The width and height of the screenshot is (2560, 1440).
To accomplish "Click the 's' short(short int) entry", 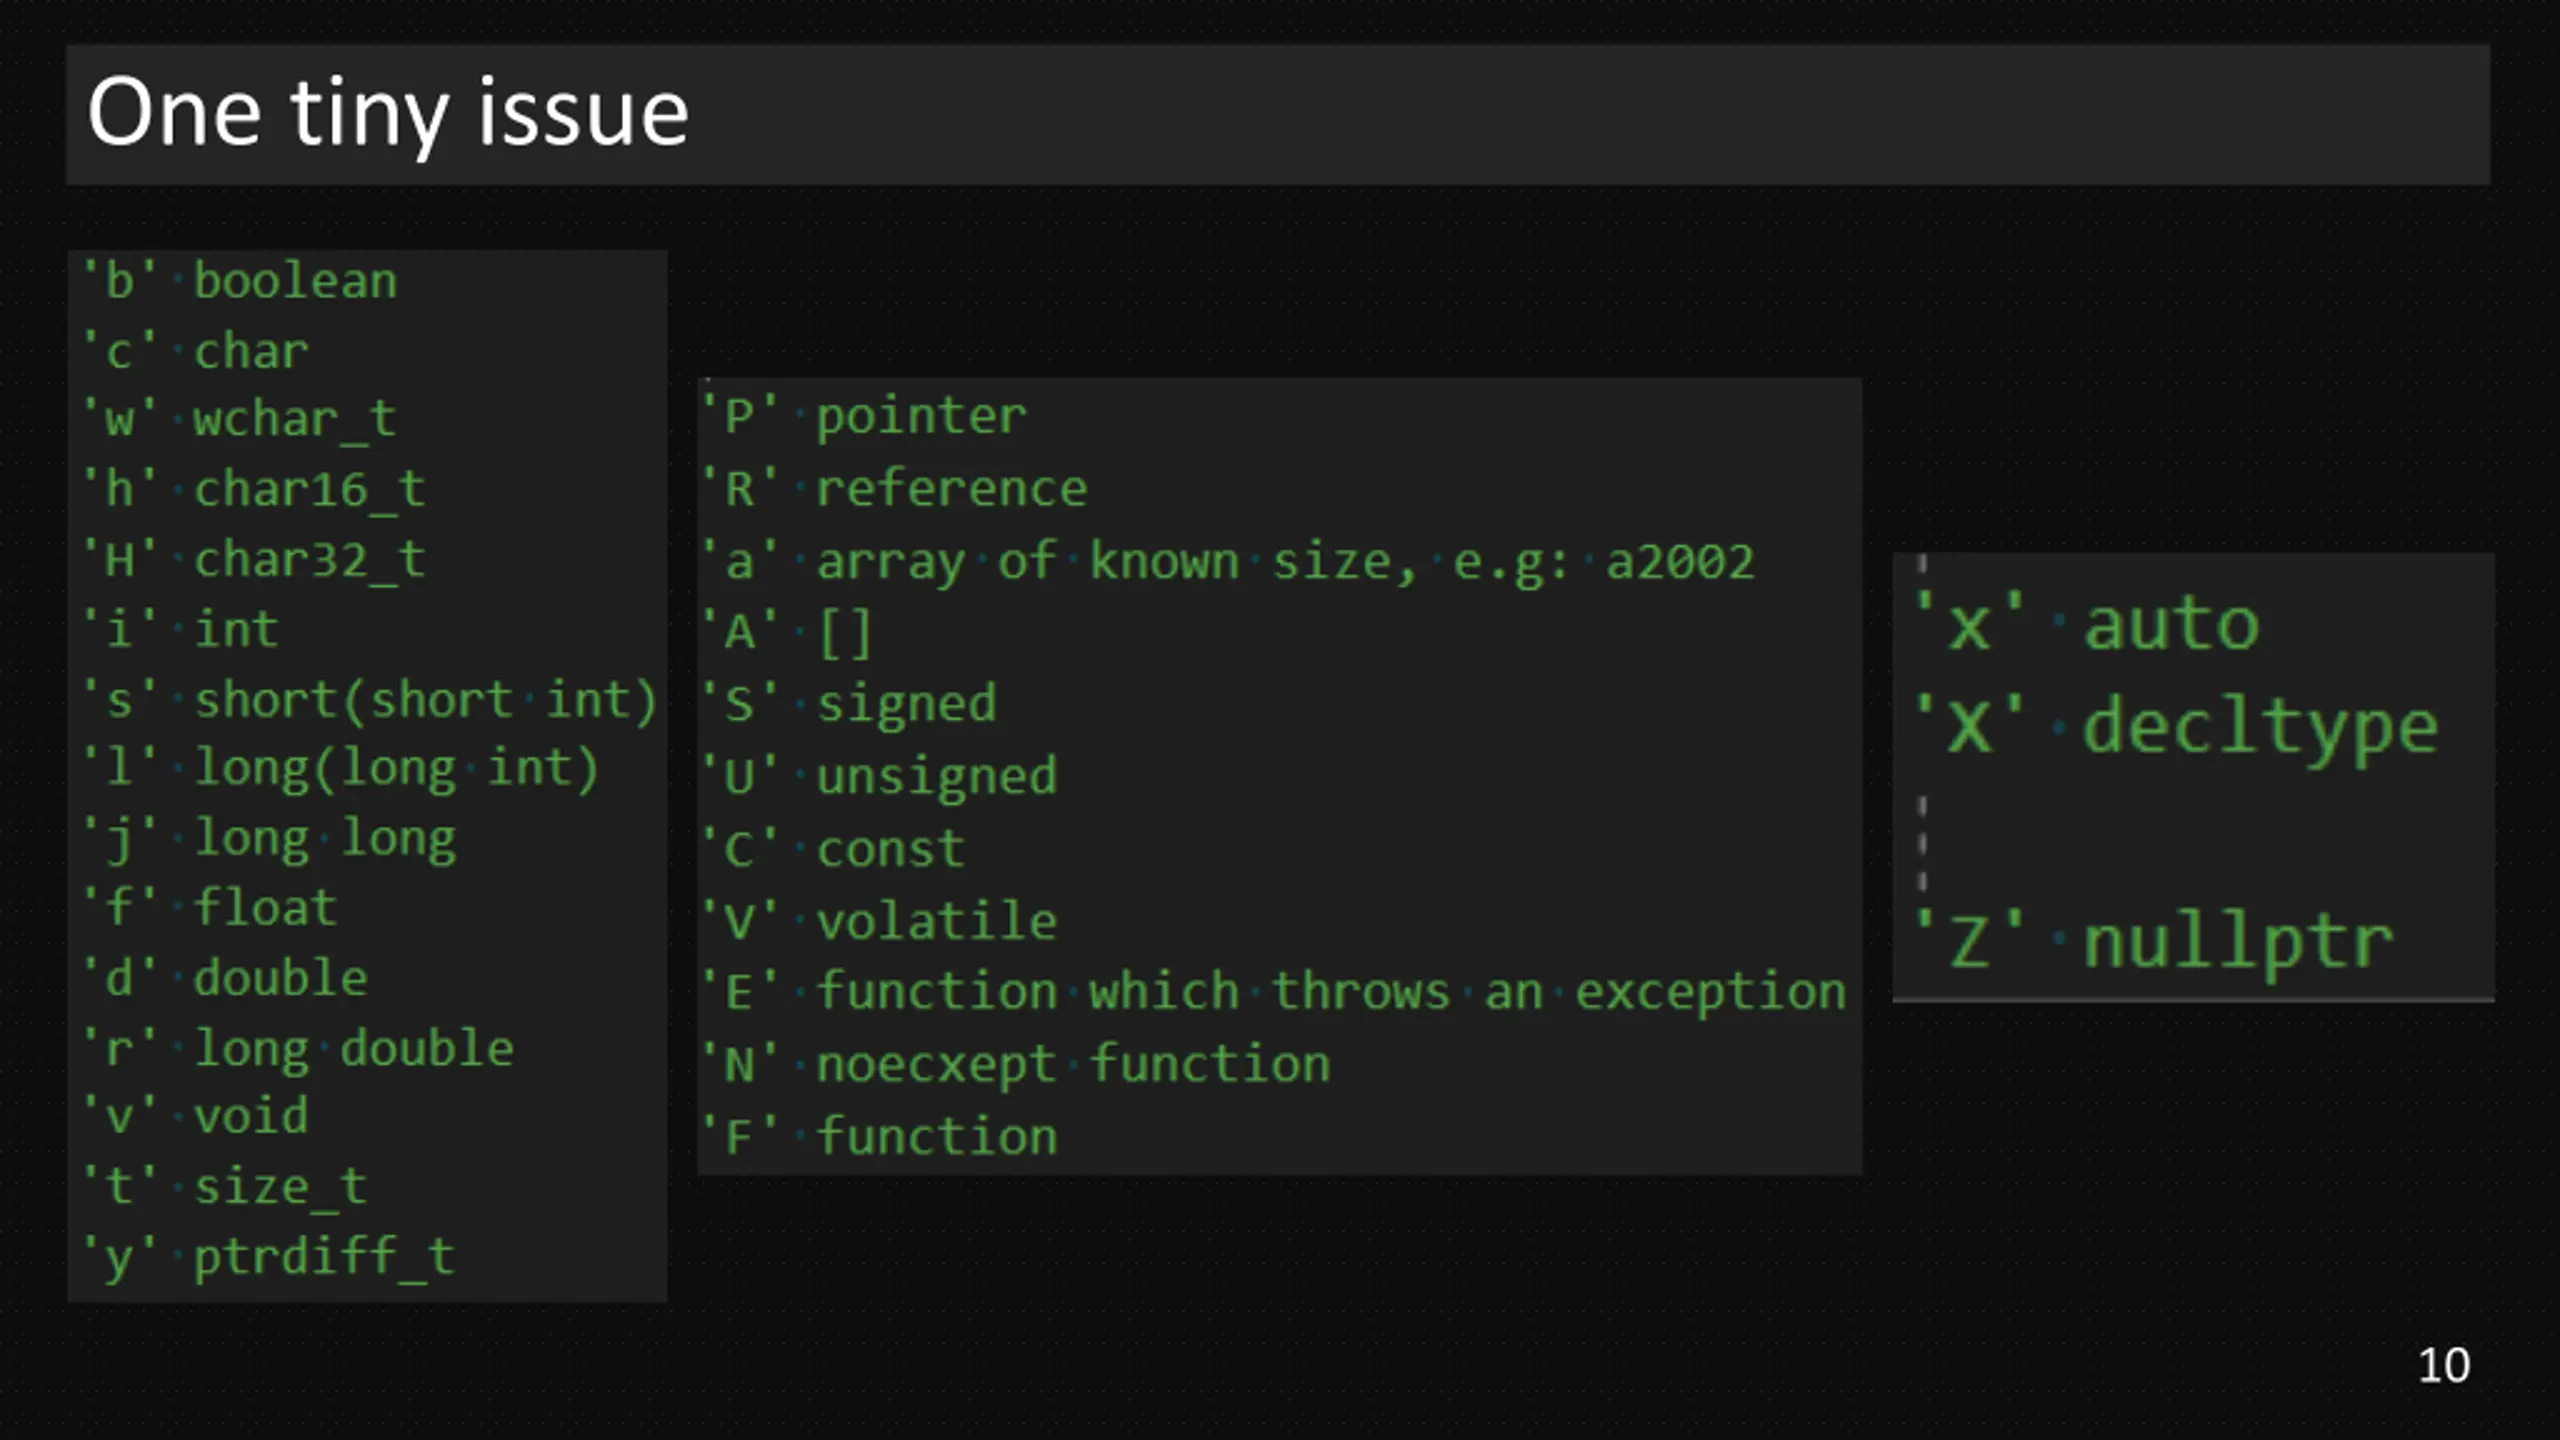I will click(370, 700).
